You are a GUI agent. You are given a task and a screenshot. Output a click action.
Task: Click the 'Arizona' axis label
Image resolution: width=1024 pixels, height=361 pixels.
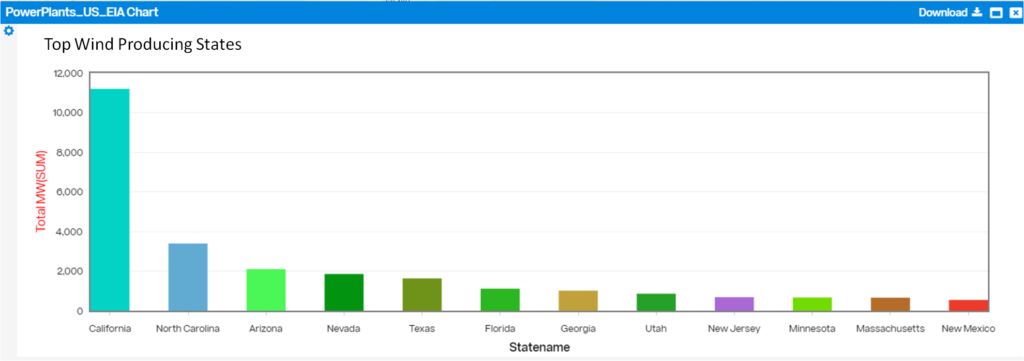coord(266,328)
